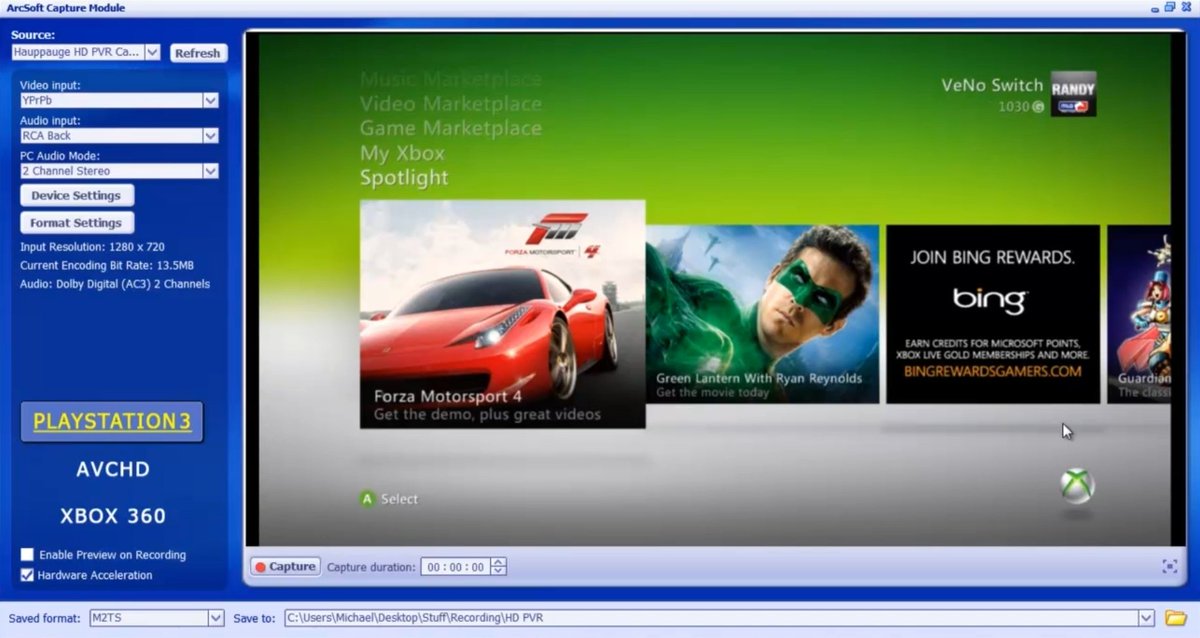
Task: Click the Refresh button
Action: pos(198,53)
